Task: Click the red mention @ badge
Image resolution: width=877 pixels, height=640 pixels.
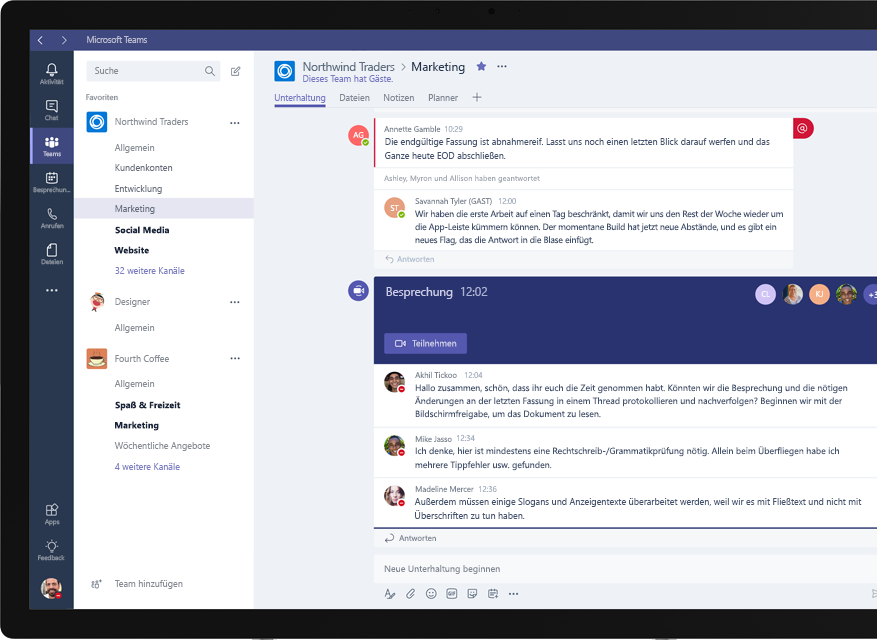Action: tap(803, 129)
